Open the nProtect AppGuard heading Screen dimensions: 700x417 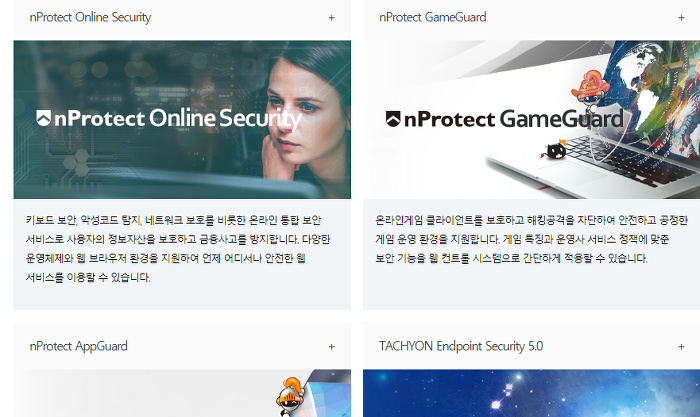[x=79, y=346]
